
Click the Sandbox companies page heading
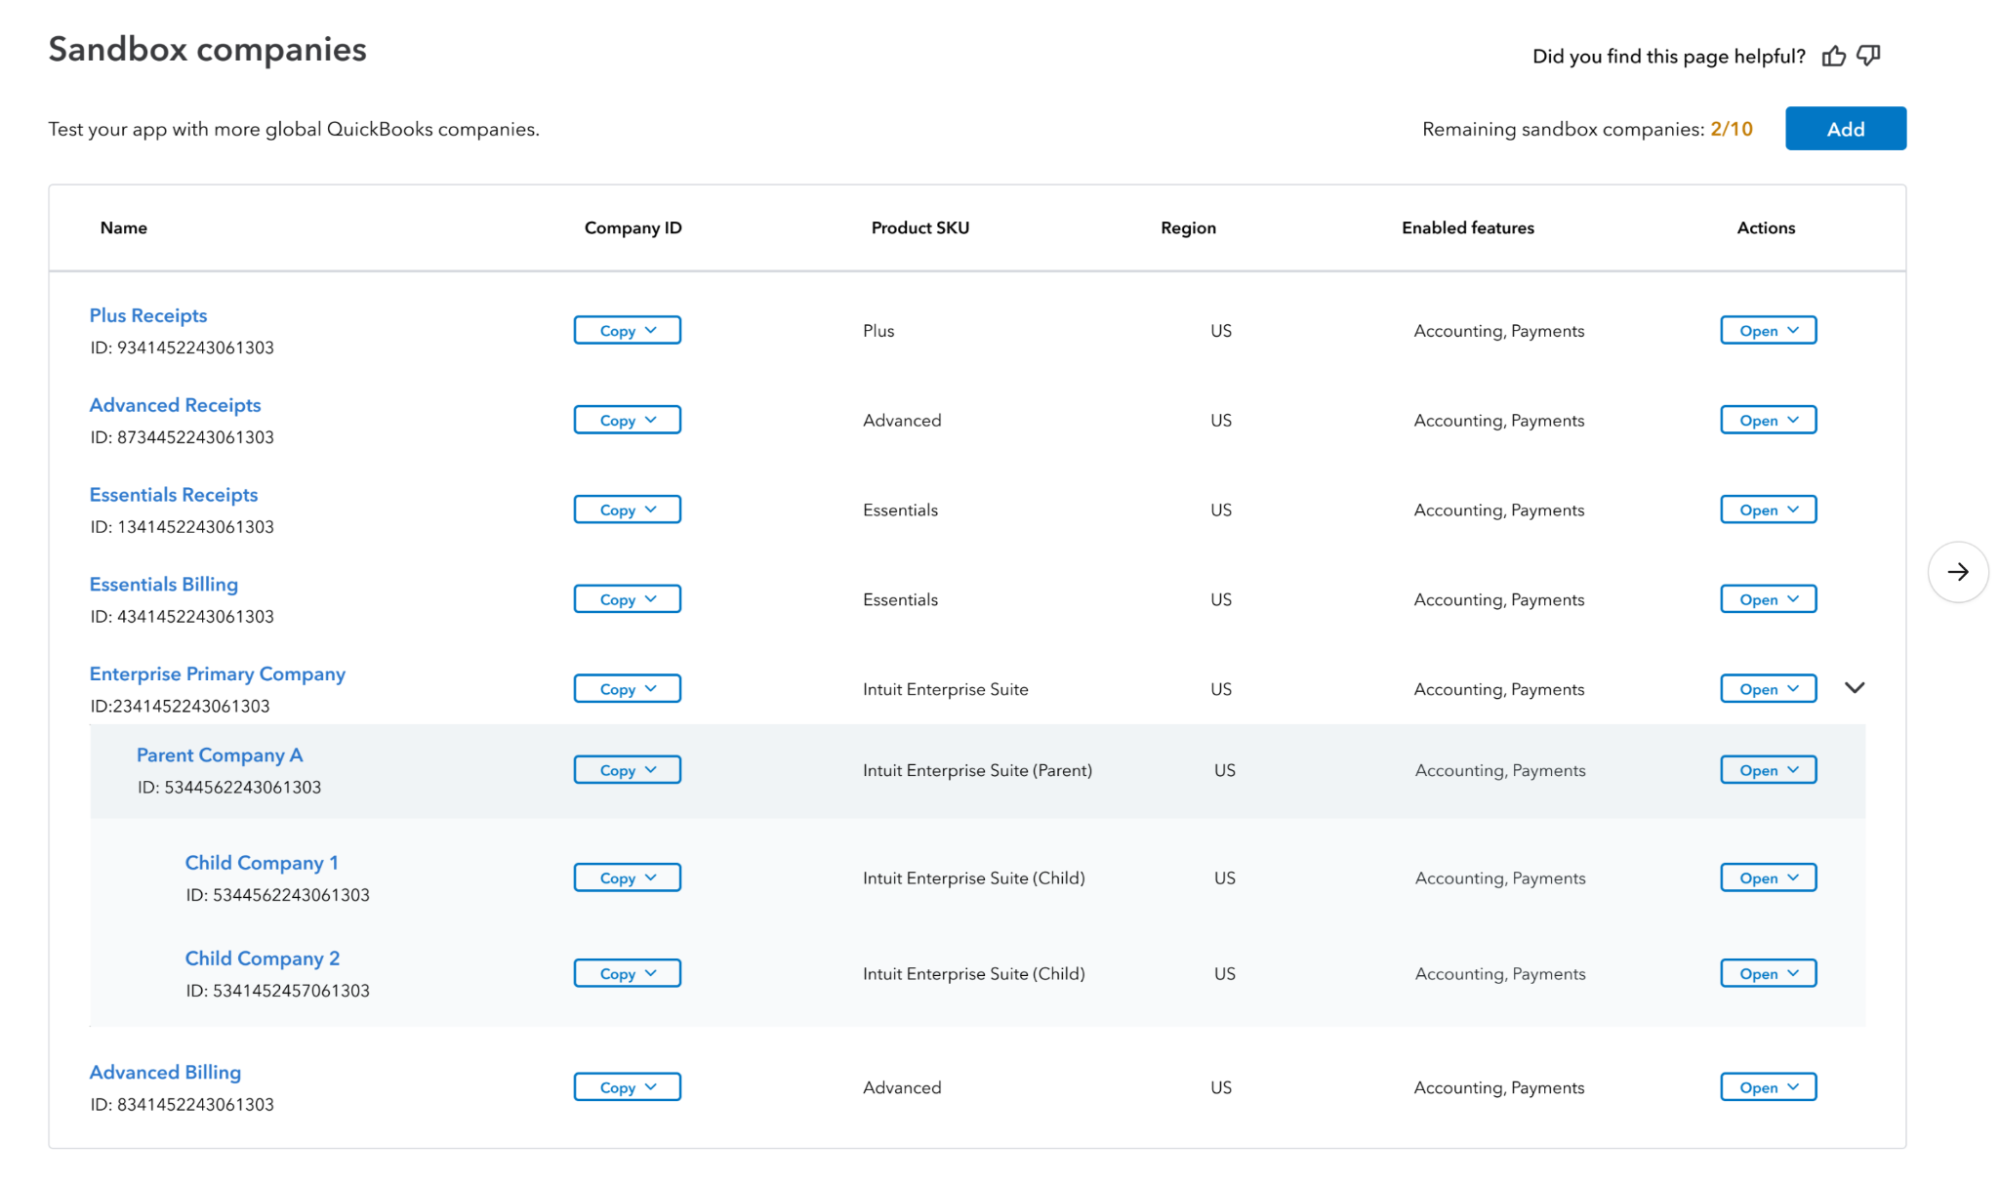click(207, 49)
